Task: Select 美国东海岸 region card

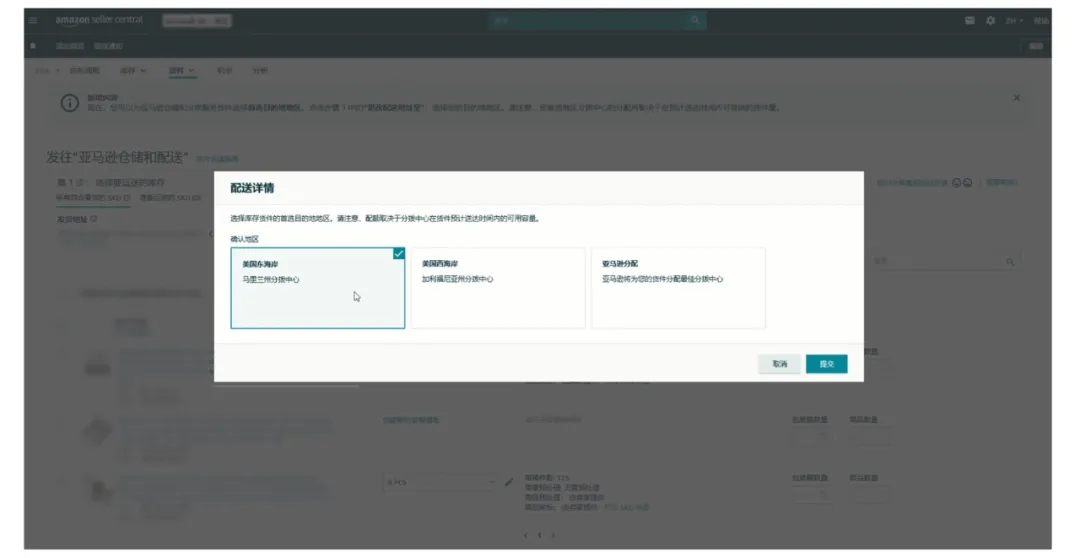Action: coord(317,288)
